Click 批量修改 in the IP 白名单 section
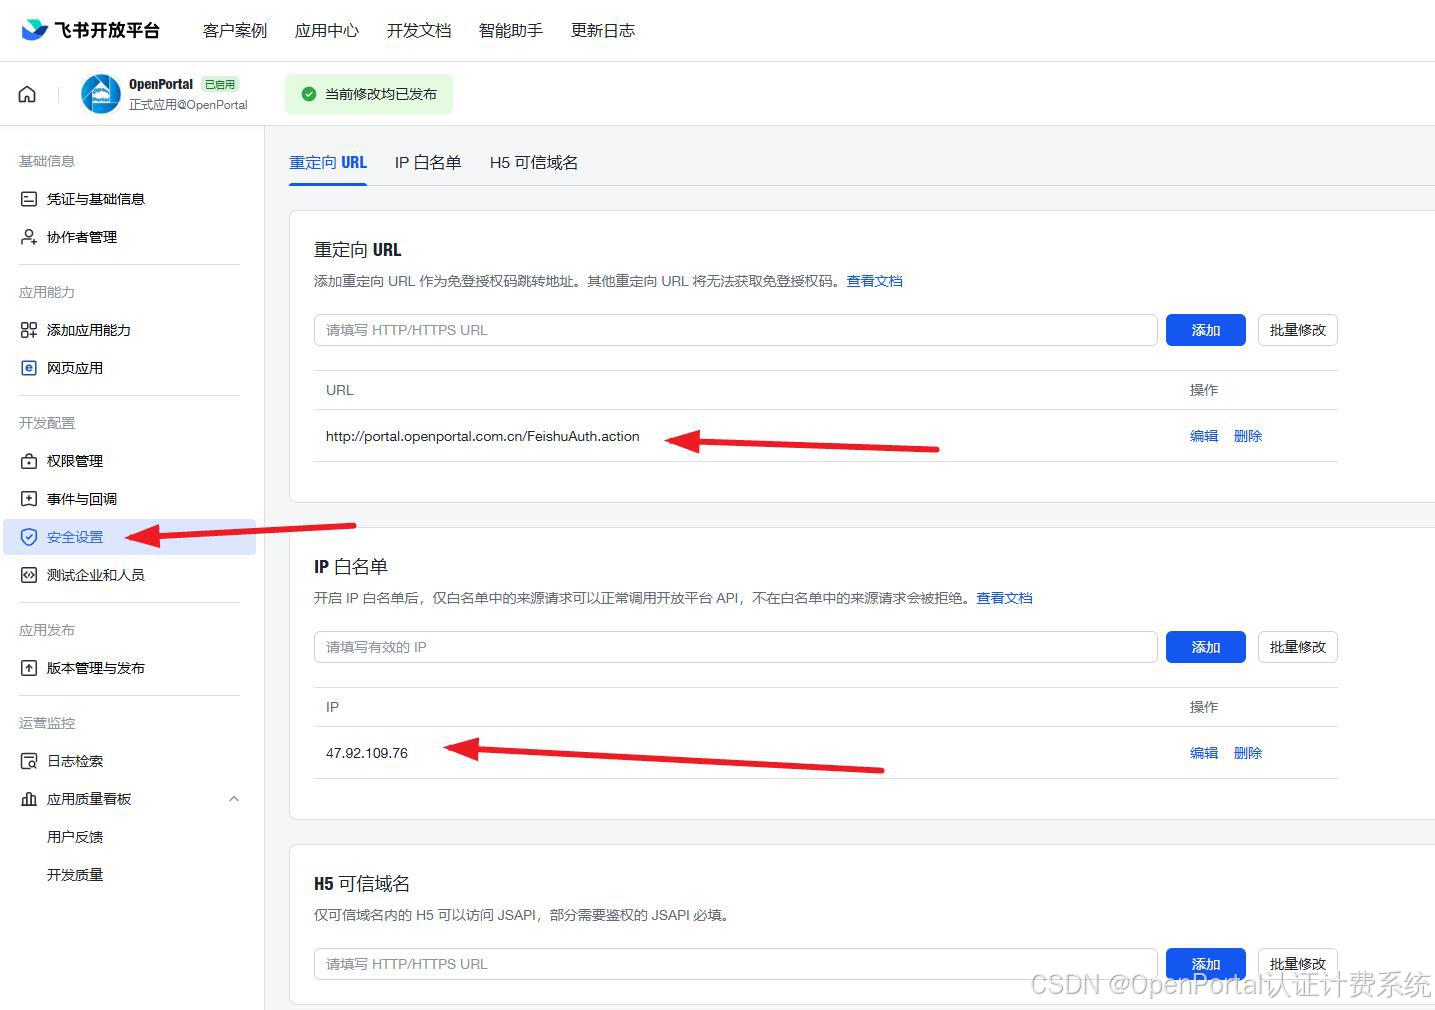The image size is (1435, 1010). (x=1298, y=647)
